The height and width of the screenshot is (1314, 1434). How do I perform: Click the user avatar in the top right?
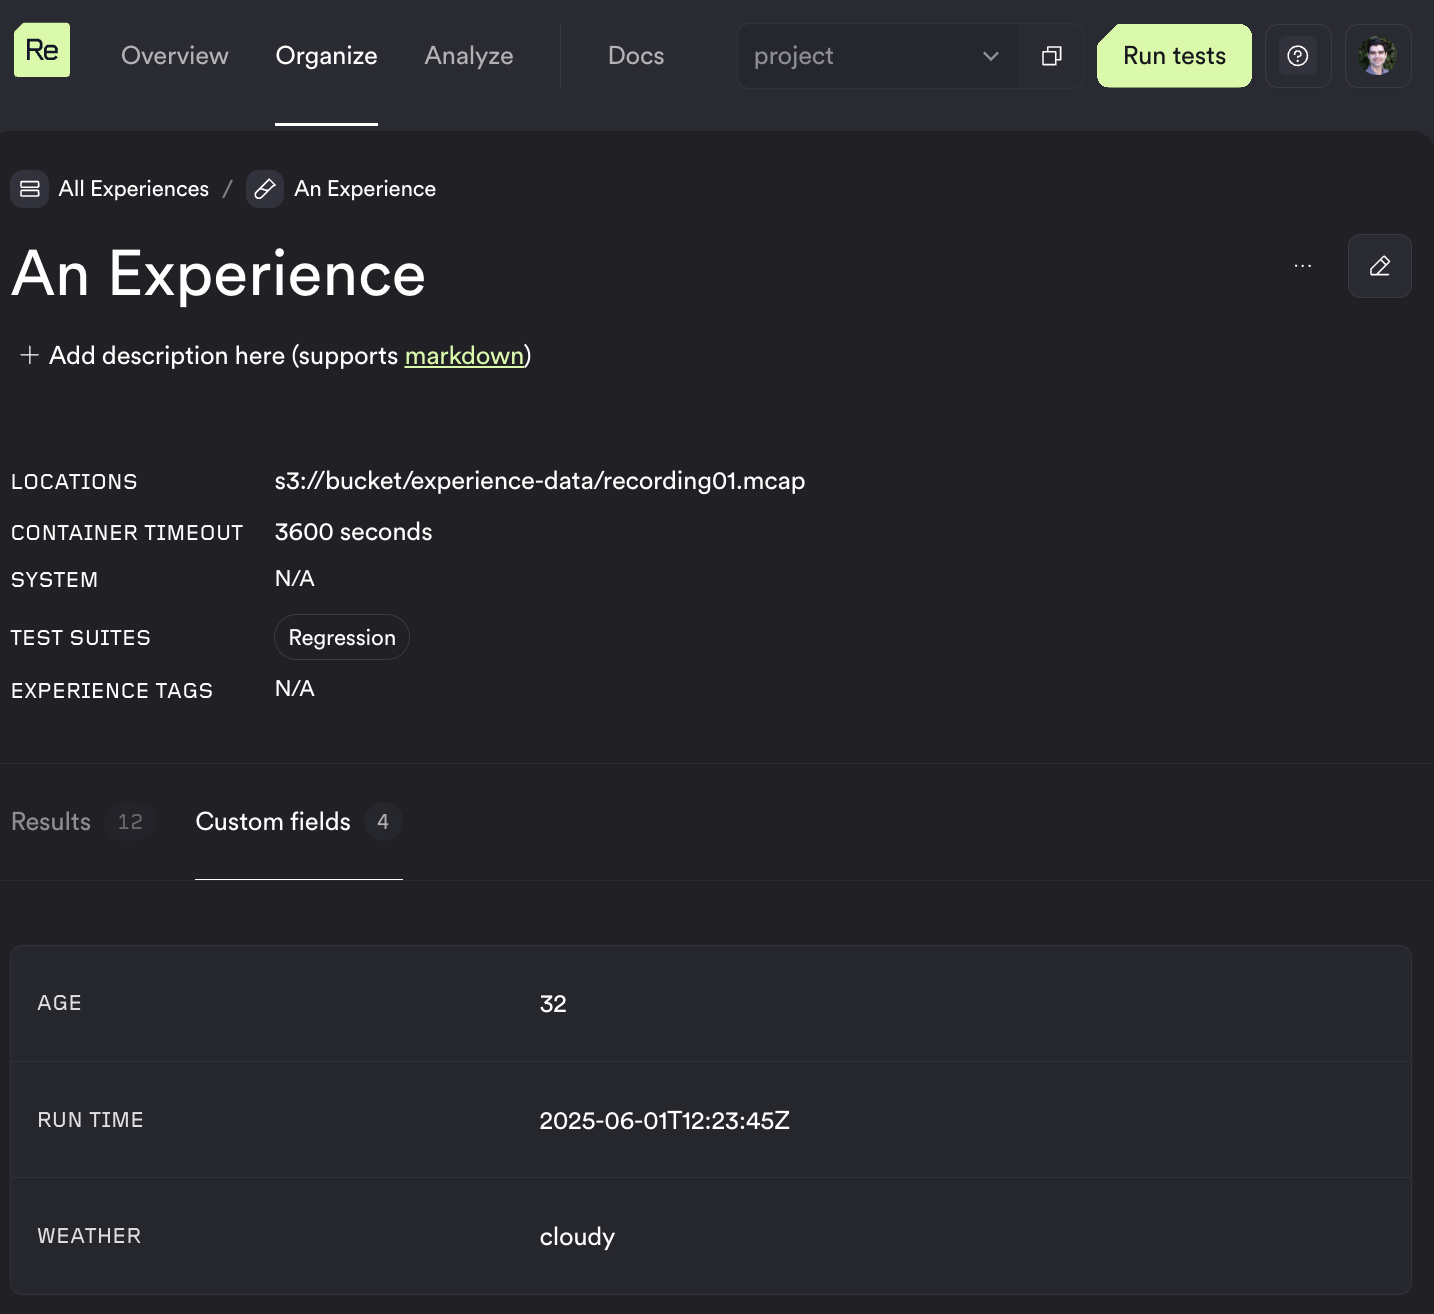1378,56
